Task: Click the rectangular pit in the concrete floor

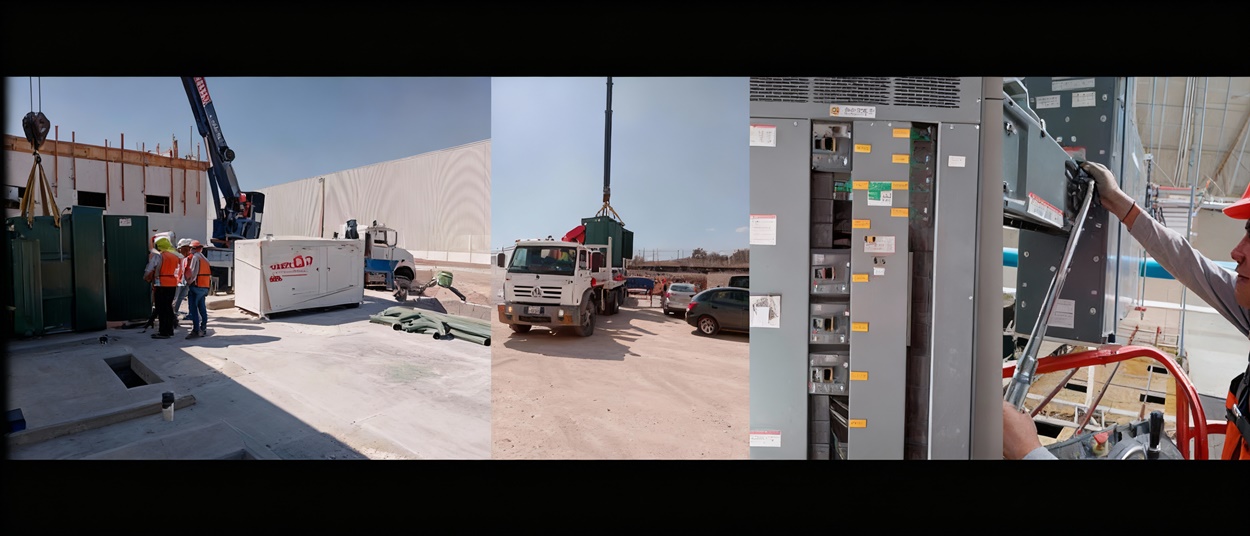Action: [129, 373]
